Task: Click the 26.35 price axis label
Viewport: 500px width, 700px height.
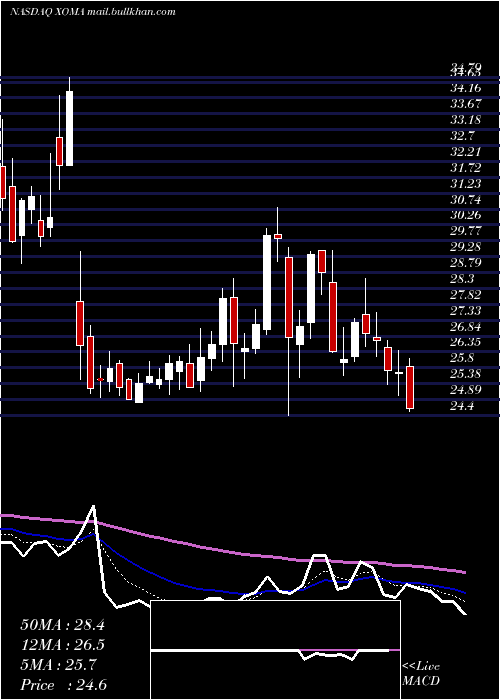Action: tap(466, 342)
